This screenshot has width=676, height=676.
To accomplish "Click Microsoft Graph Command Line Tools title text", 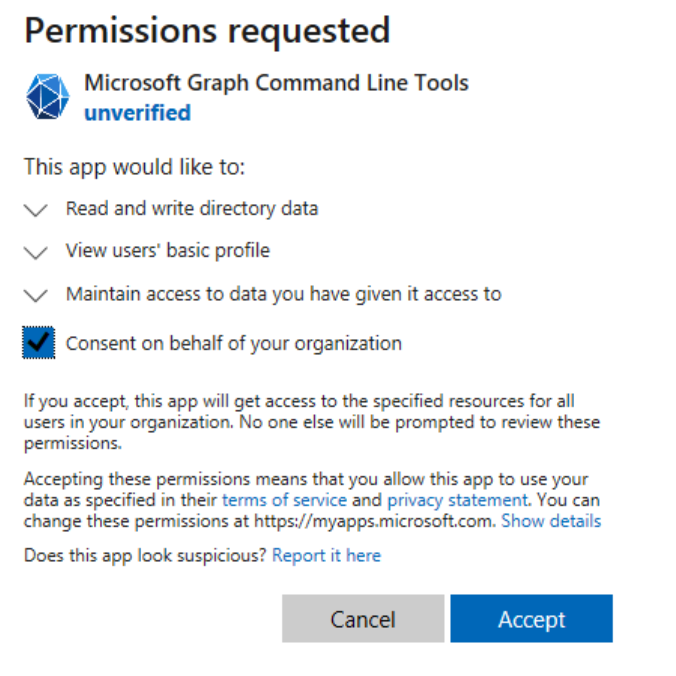I will coord(276,83).
